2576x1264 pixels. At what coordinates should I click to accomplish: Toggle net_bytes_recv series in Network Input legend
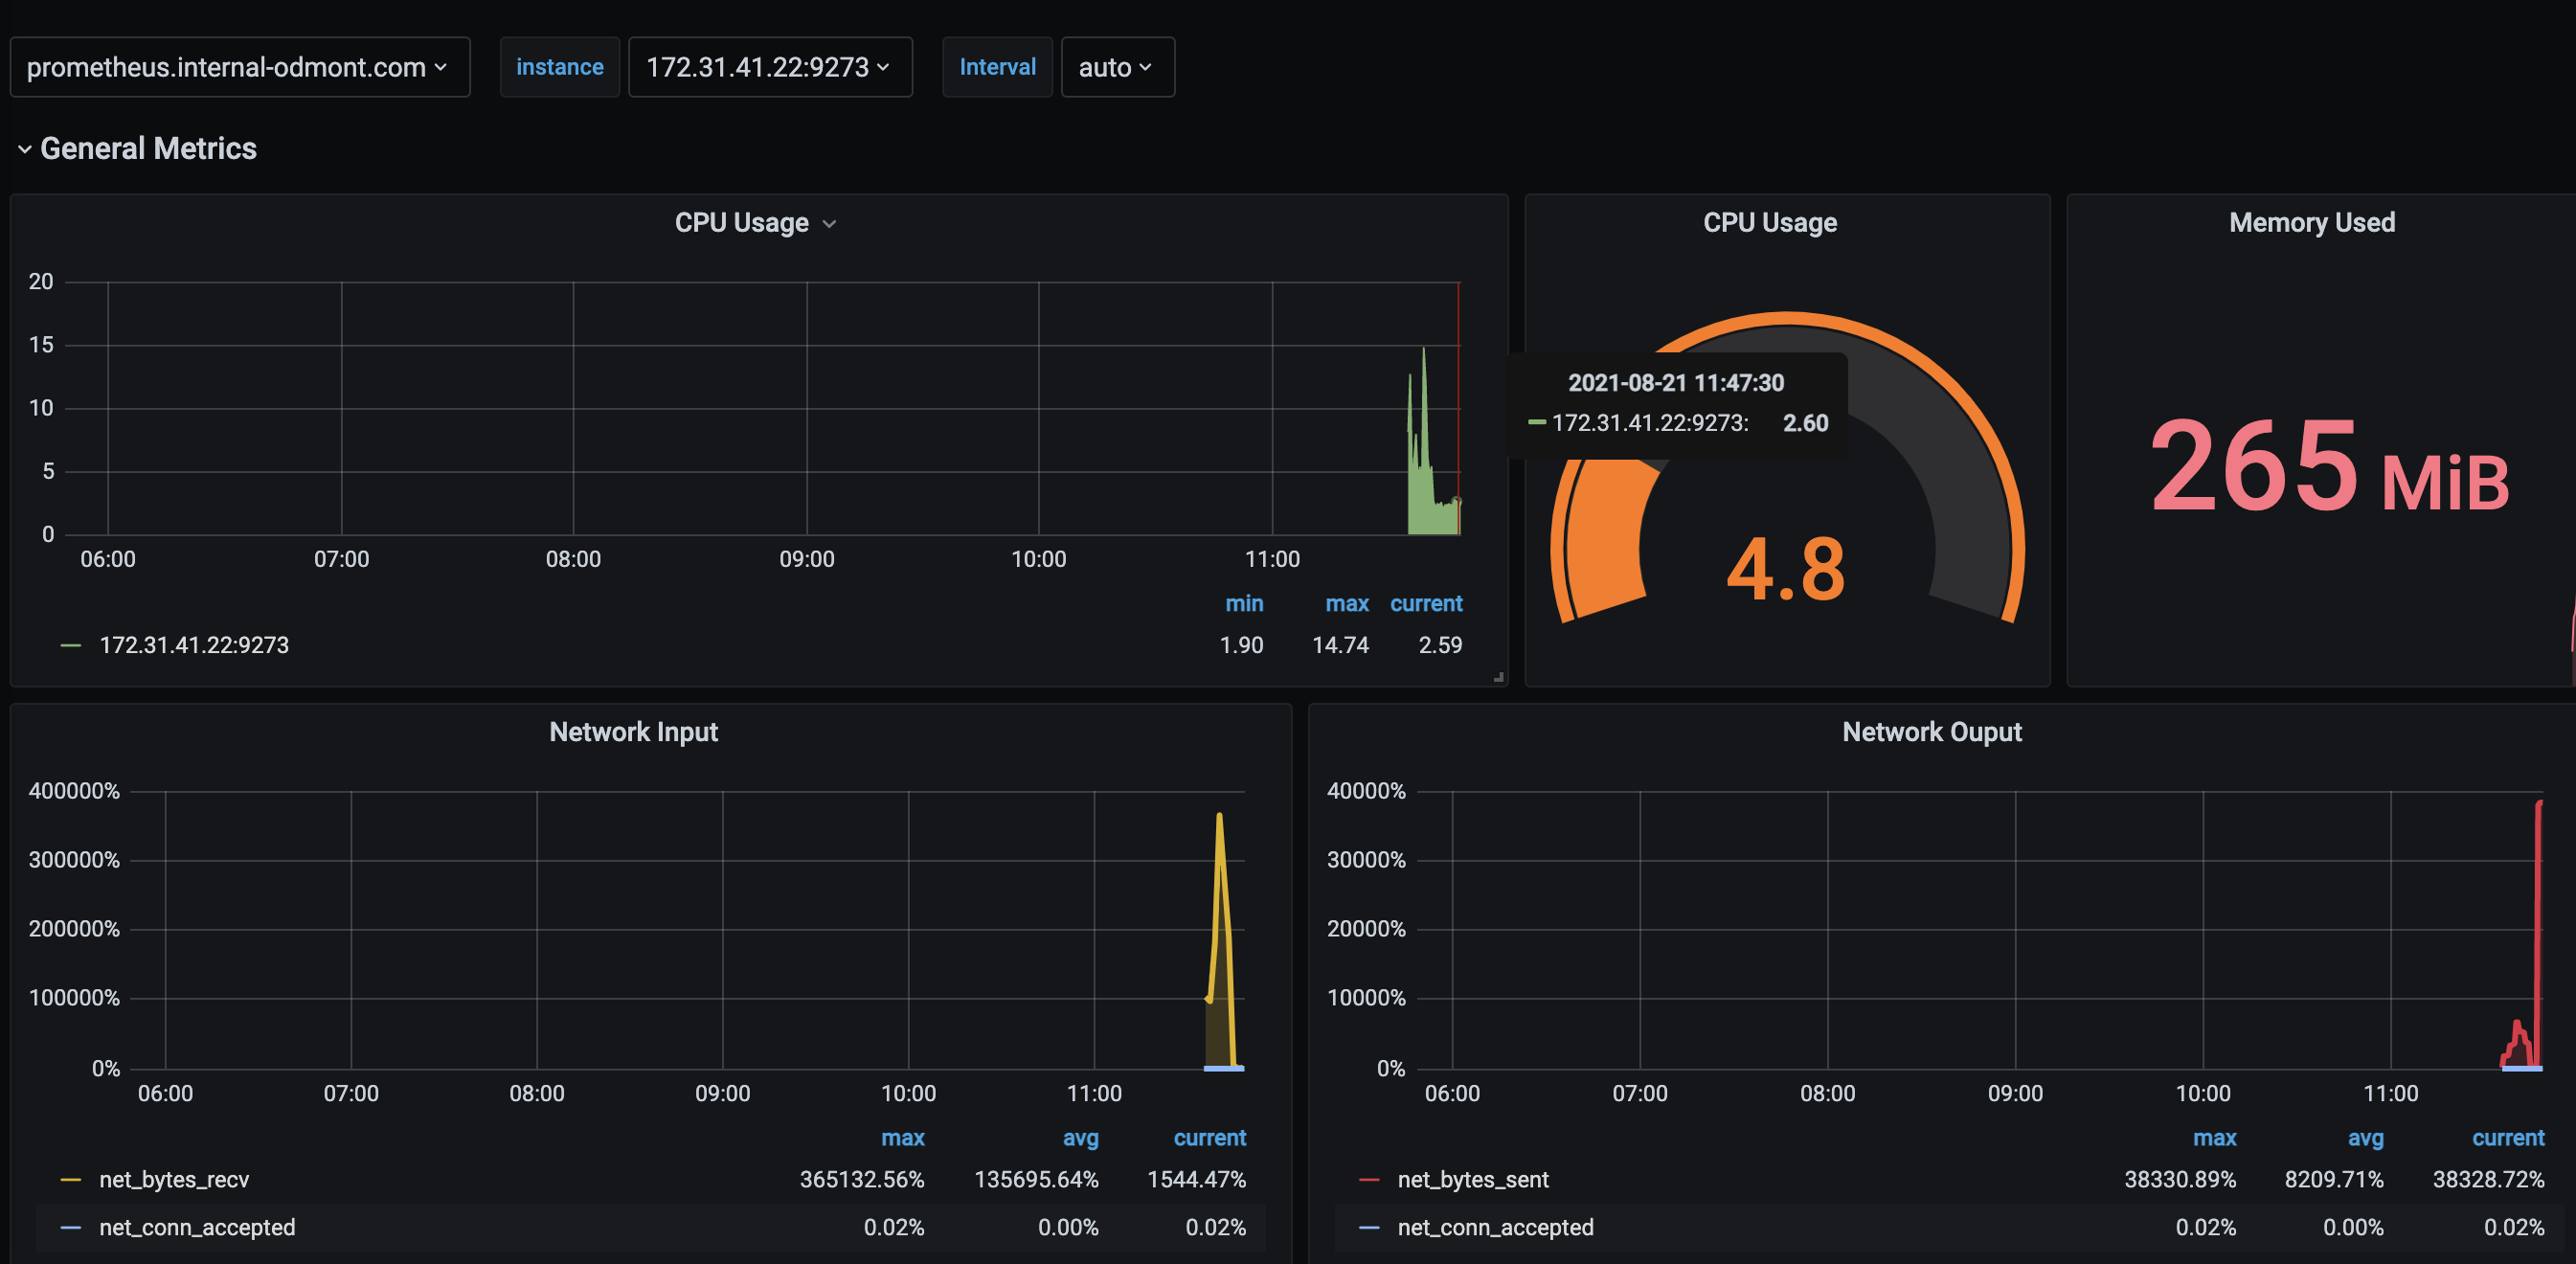pos(174,1180)
